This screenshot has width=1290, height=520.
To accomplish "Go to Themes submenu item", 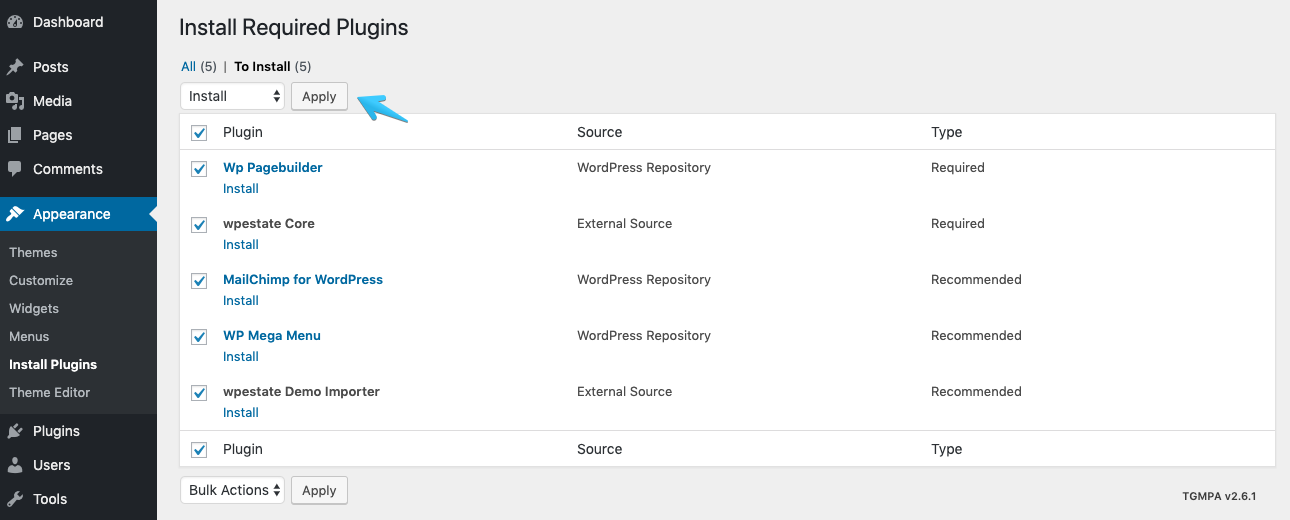I will point(34,253).
